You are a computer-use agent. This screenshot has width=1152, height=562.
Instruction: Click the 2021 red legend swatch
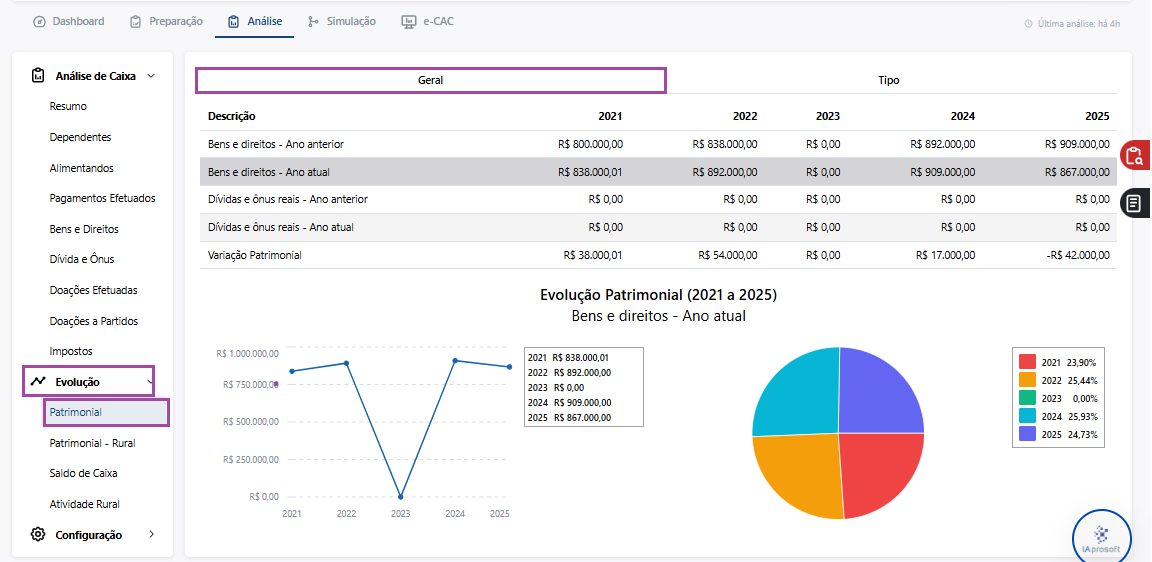(1027, 362)
